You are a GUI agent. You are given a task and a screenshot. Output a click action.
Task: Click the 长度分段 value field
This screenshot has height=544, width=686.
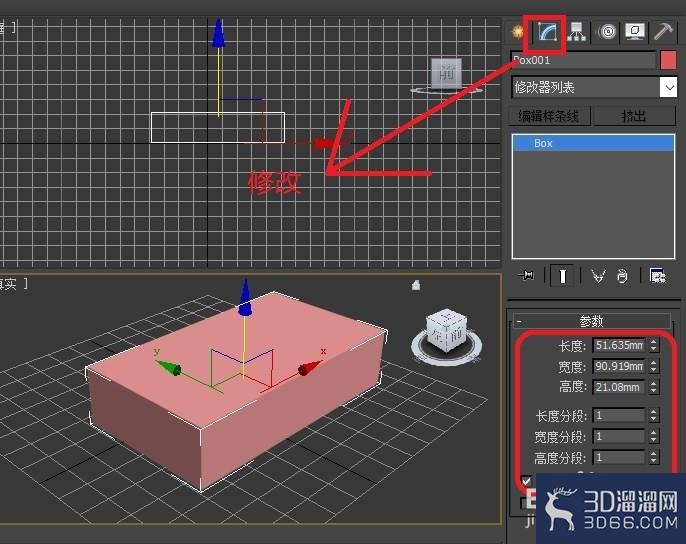point(619,415)
